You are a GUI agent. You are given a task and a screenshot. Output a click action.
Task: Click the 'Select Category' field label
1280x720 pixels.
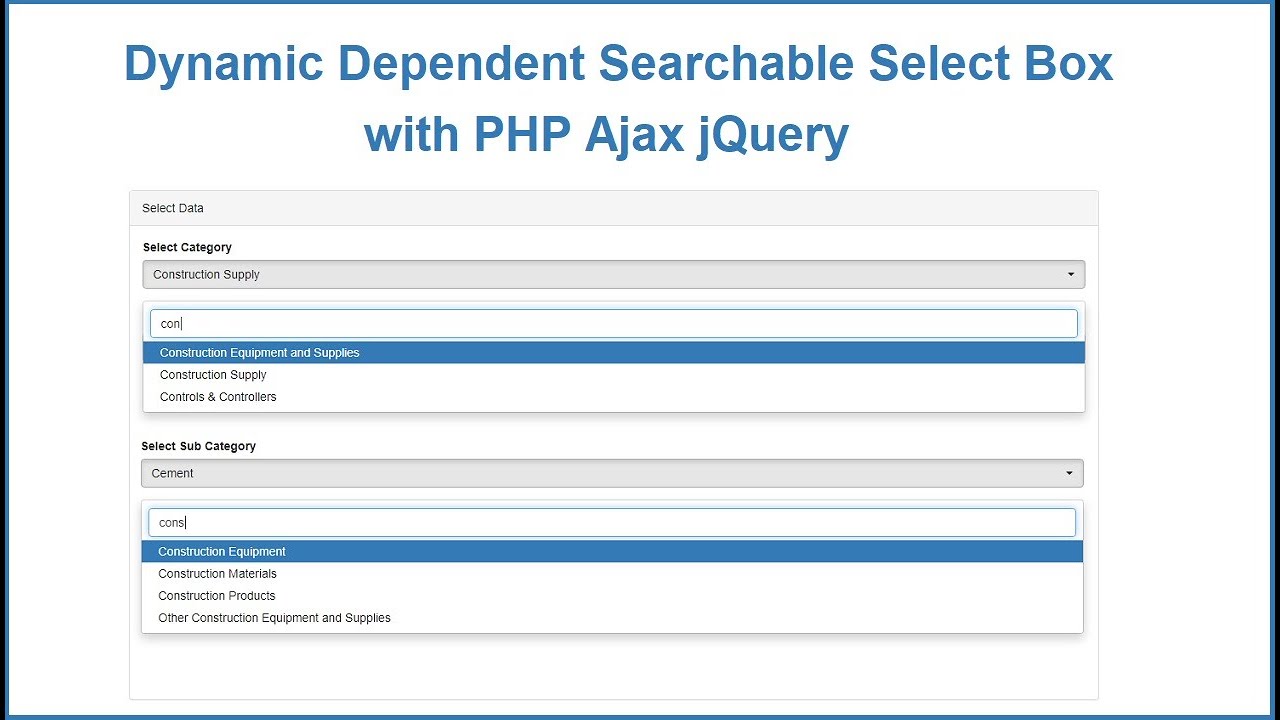pyautogui.click(x=187, y=247)
